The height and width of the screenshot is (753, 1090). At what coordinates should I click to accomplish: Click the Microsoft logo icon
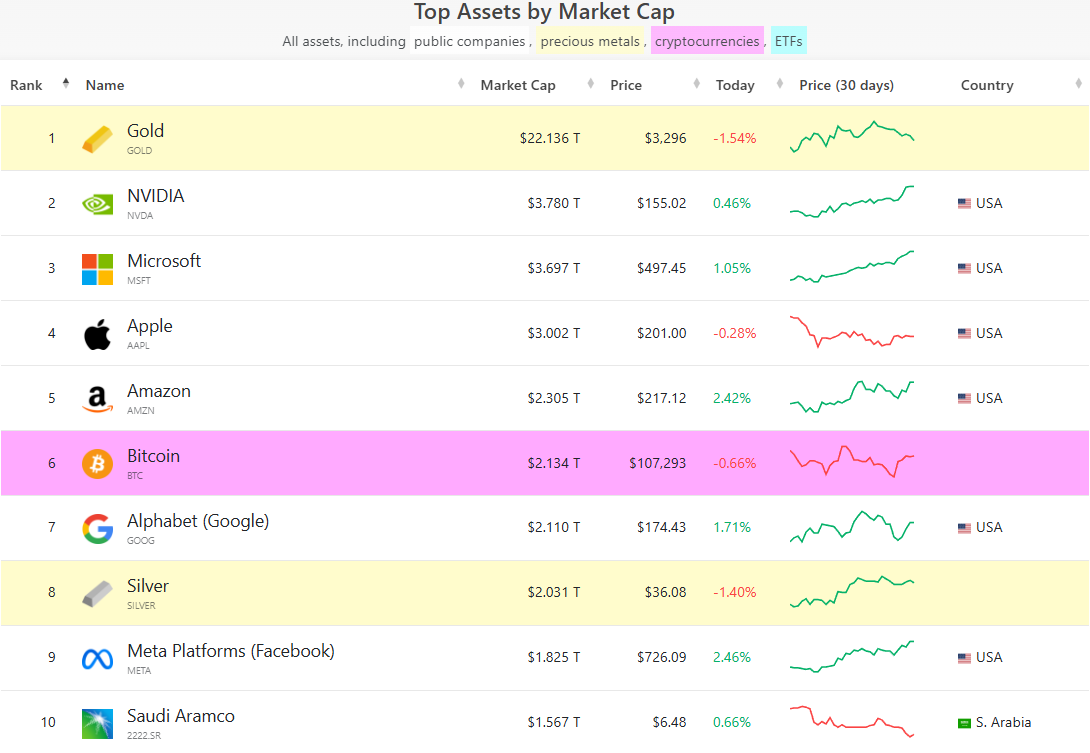coord(97,269)
